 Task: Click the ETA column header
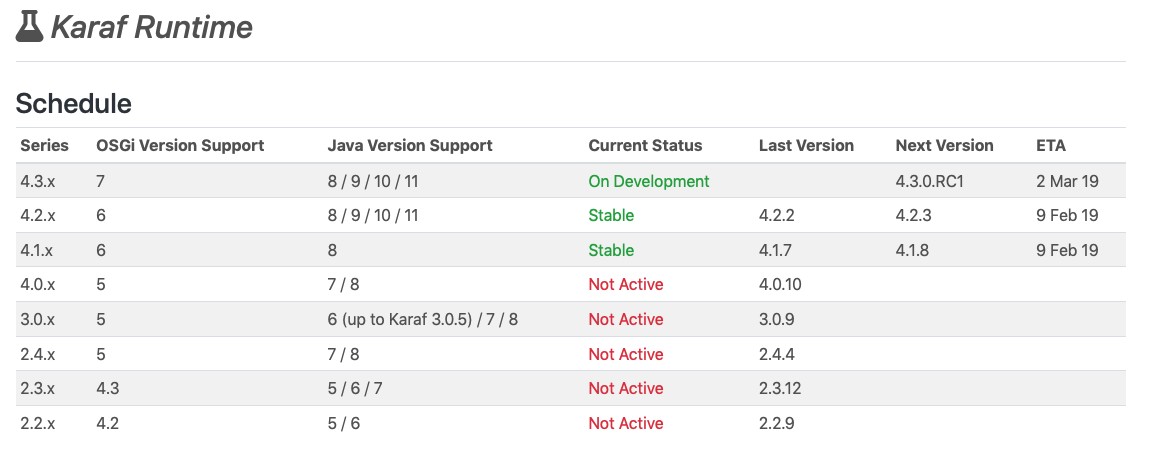[x=1051, y=145]
